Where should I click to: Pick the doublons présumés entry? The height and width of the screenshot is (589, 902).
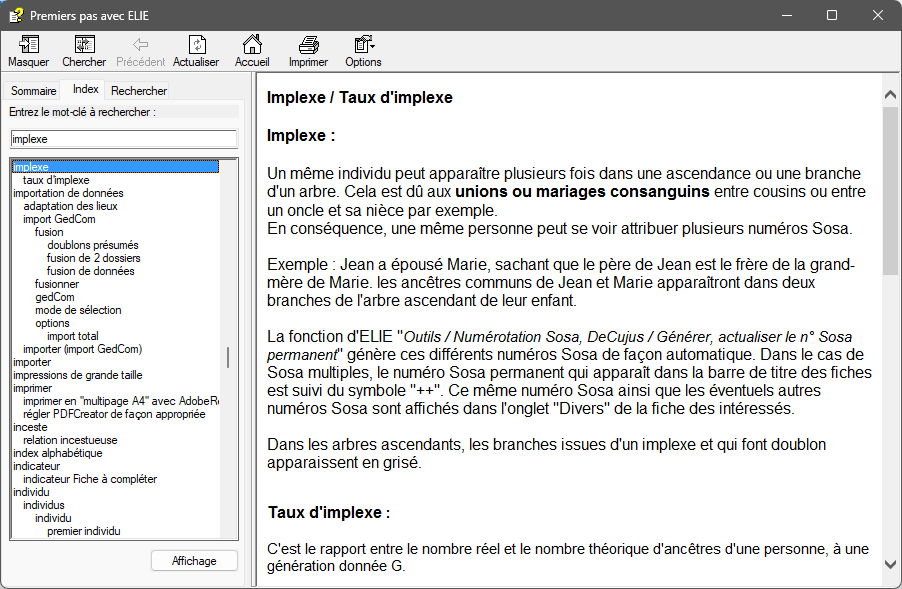(x=93, y=245)
